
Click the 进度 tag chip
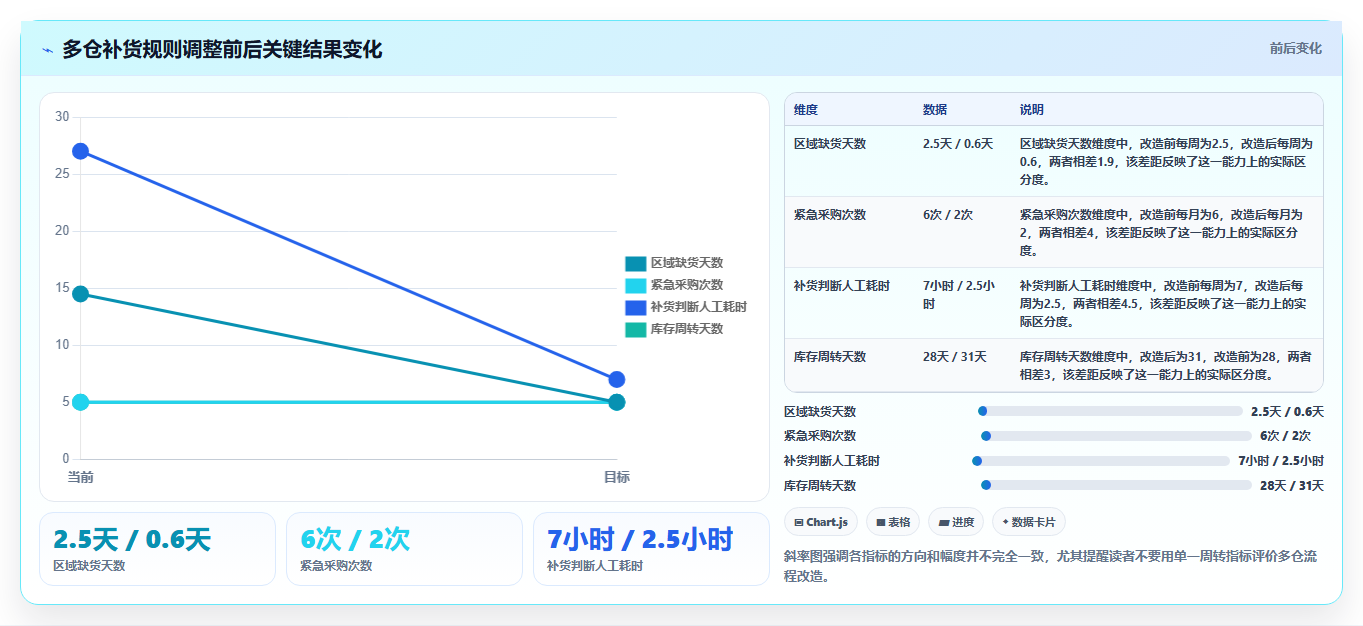coord(956,522)
